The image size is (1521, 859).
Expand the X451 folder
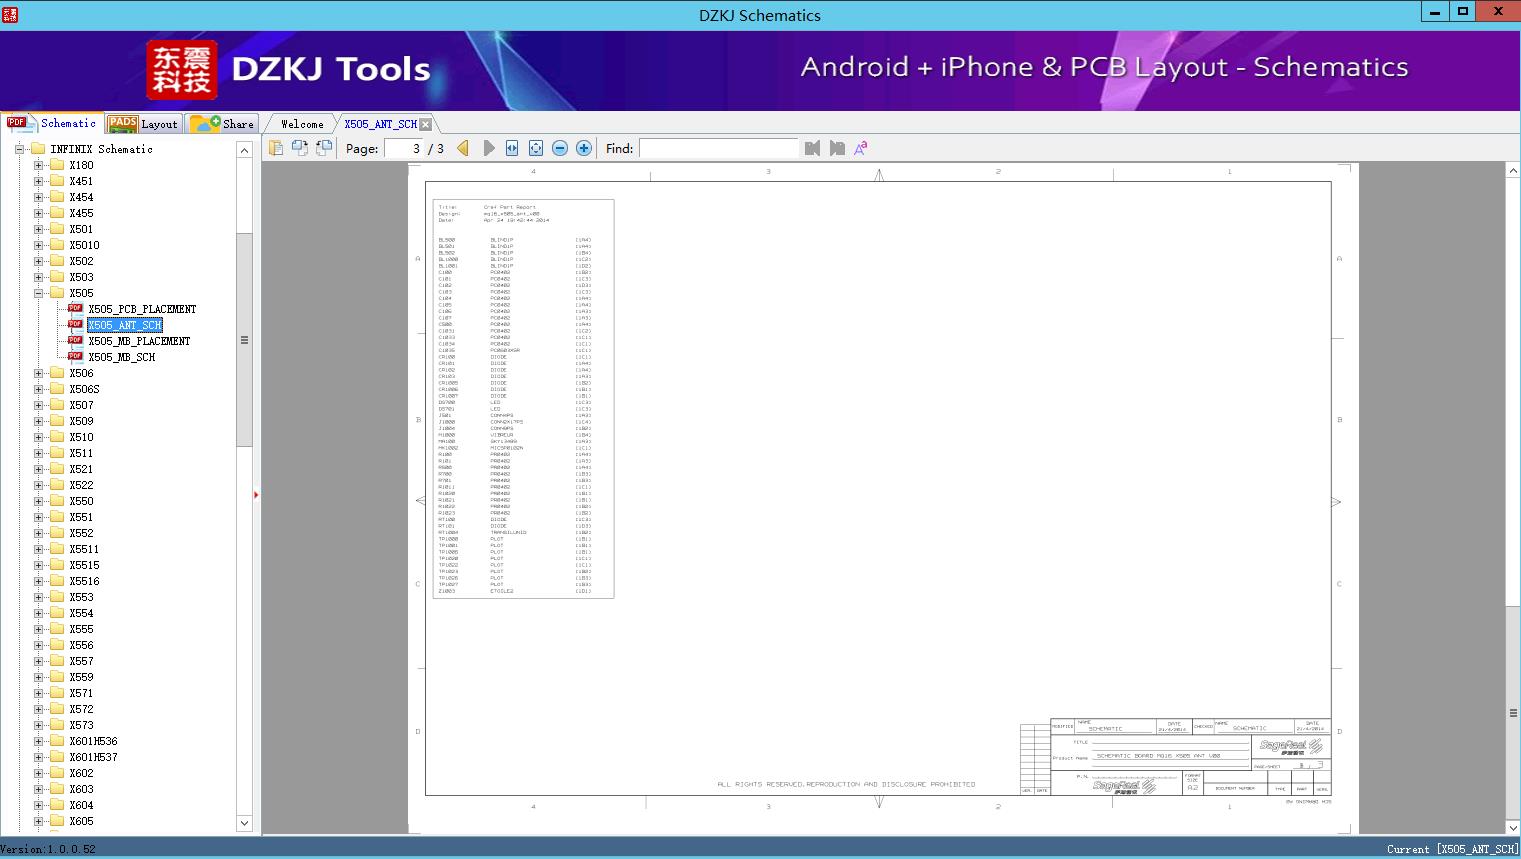(39, 181)
